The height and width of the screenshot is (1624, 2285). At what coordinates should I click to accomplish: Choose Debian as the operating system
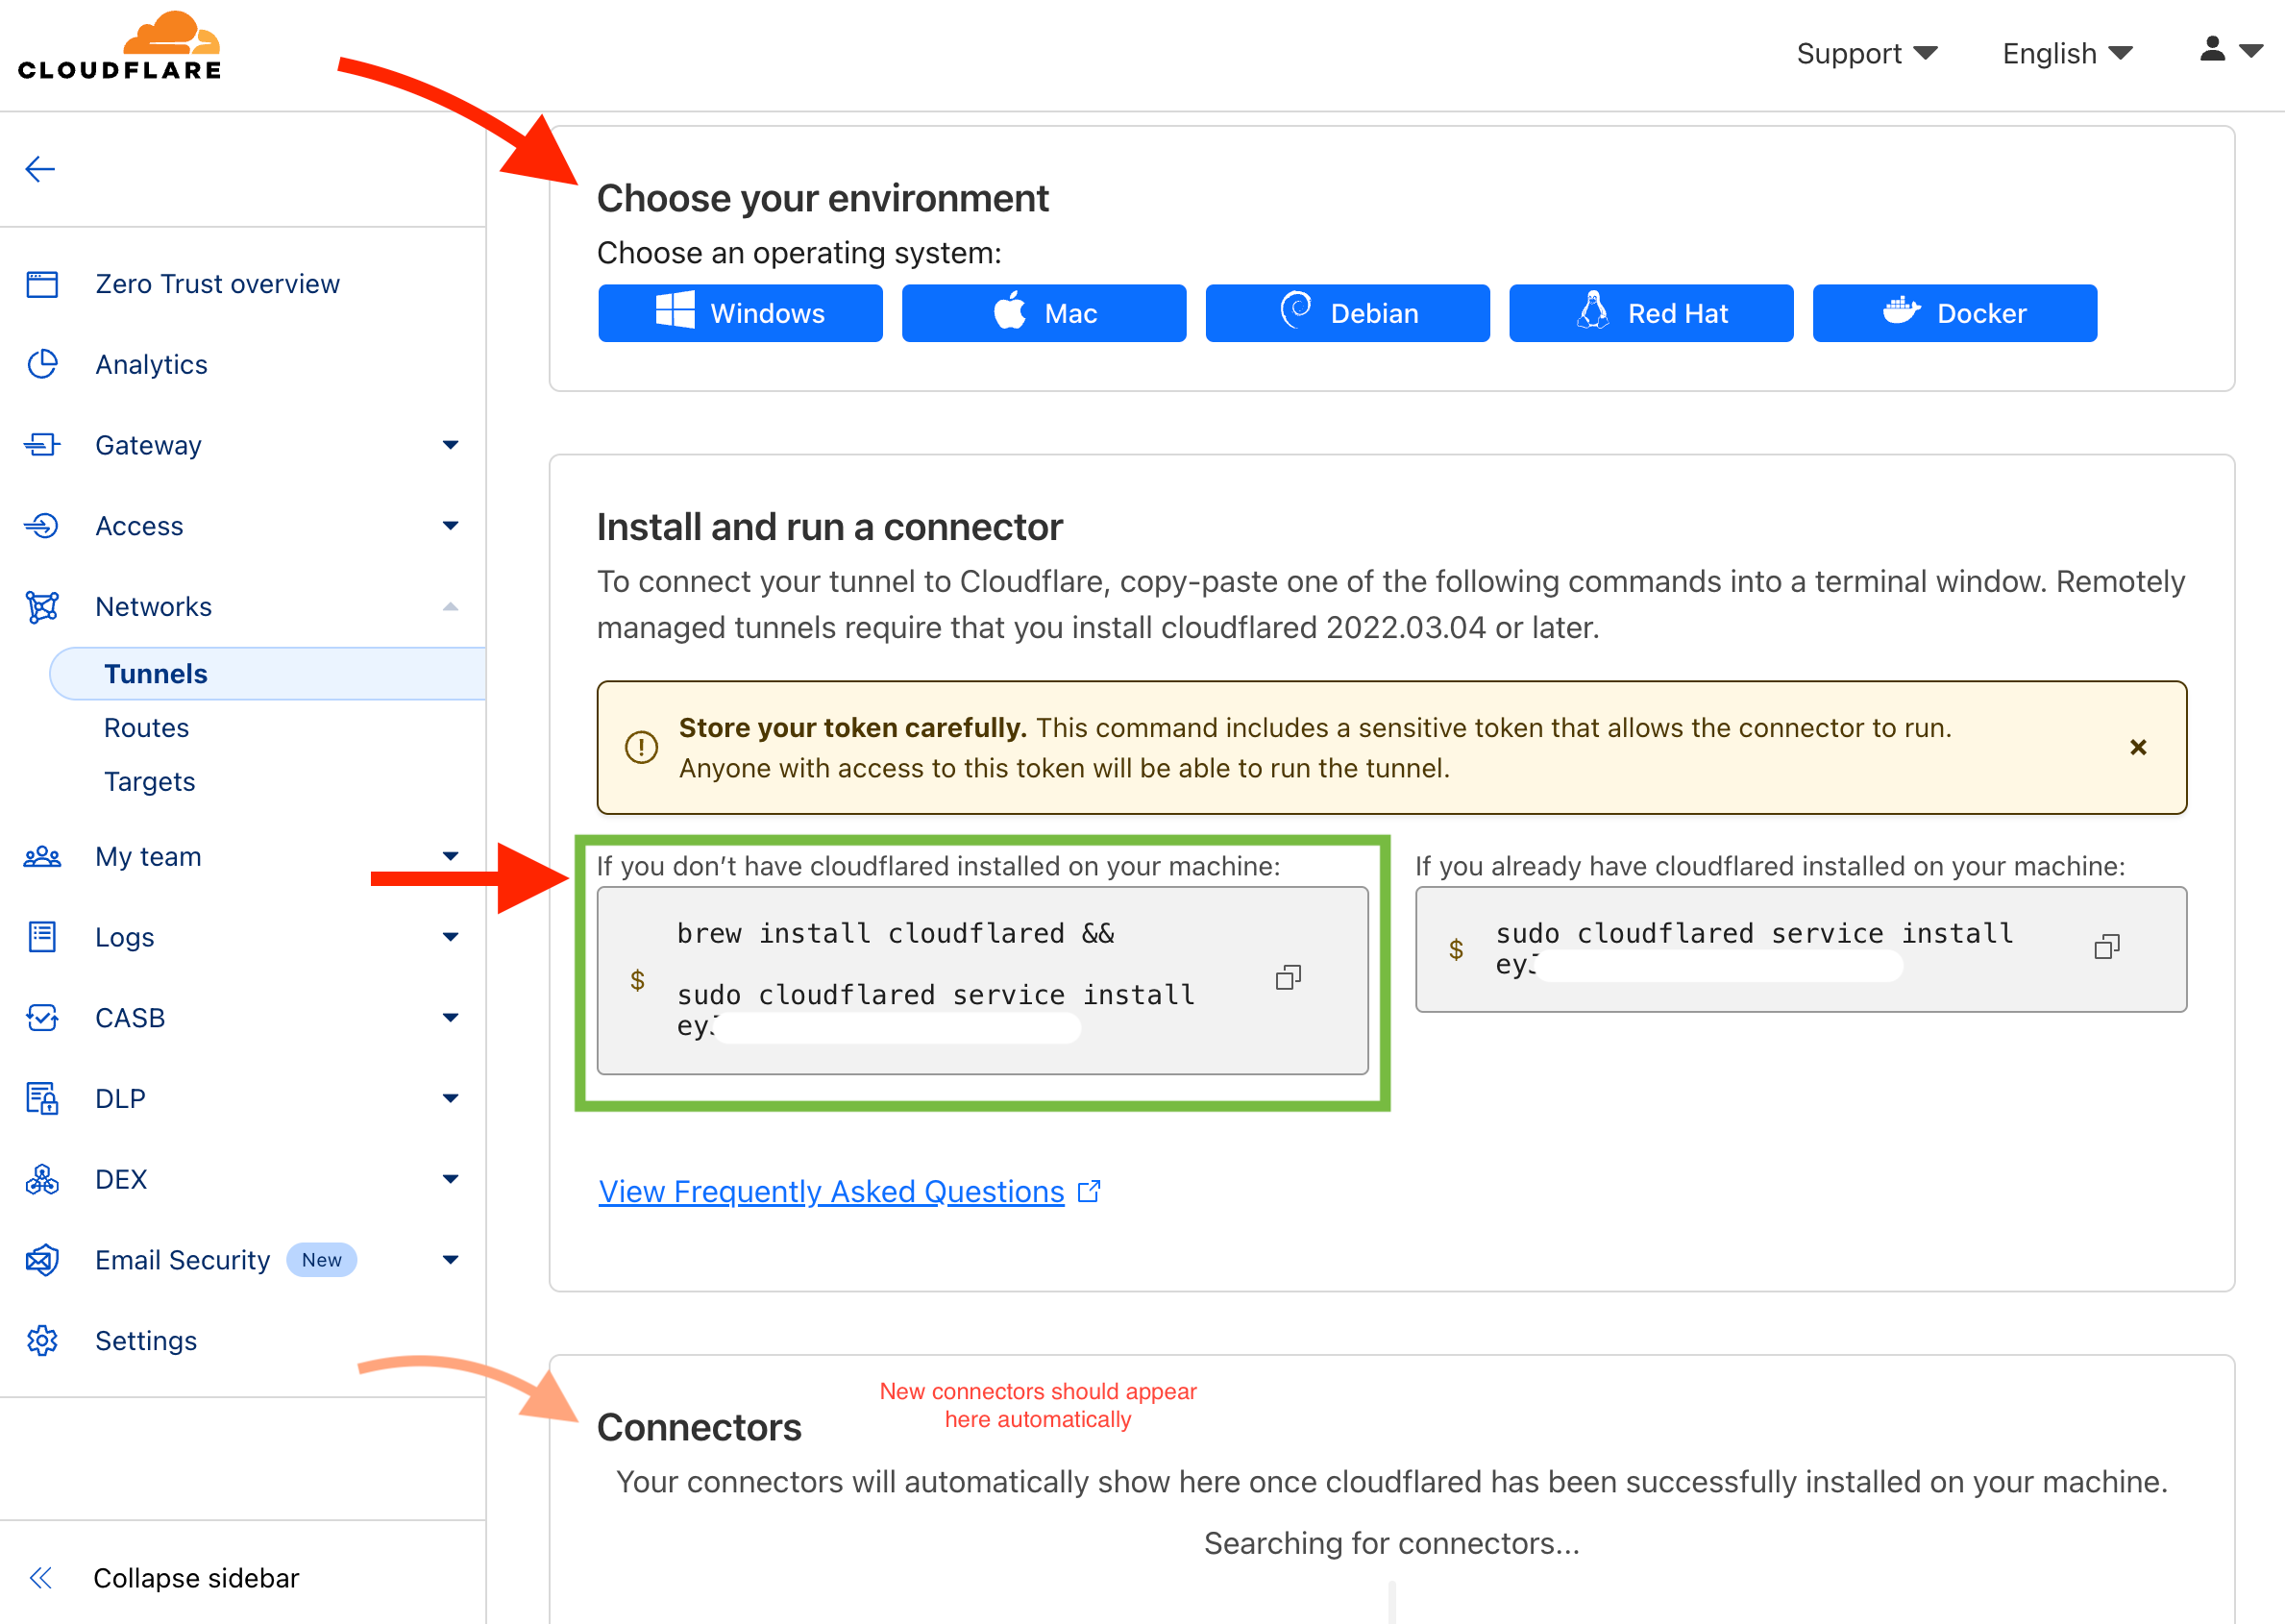[1347, 313]
